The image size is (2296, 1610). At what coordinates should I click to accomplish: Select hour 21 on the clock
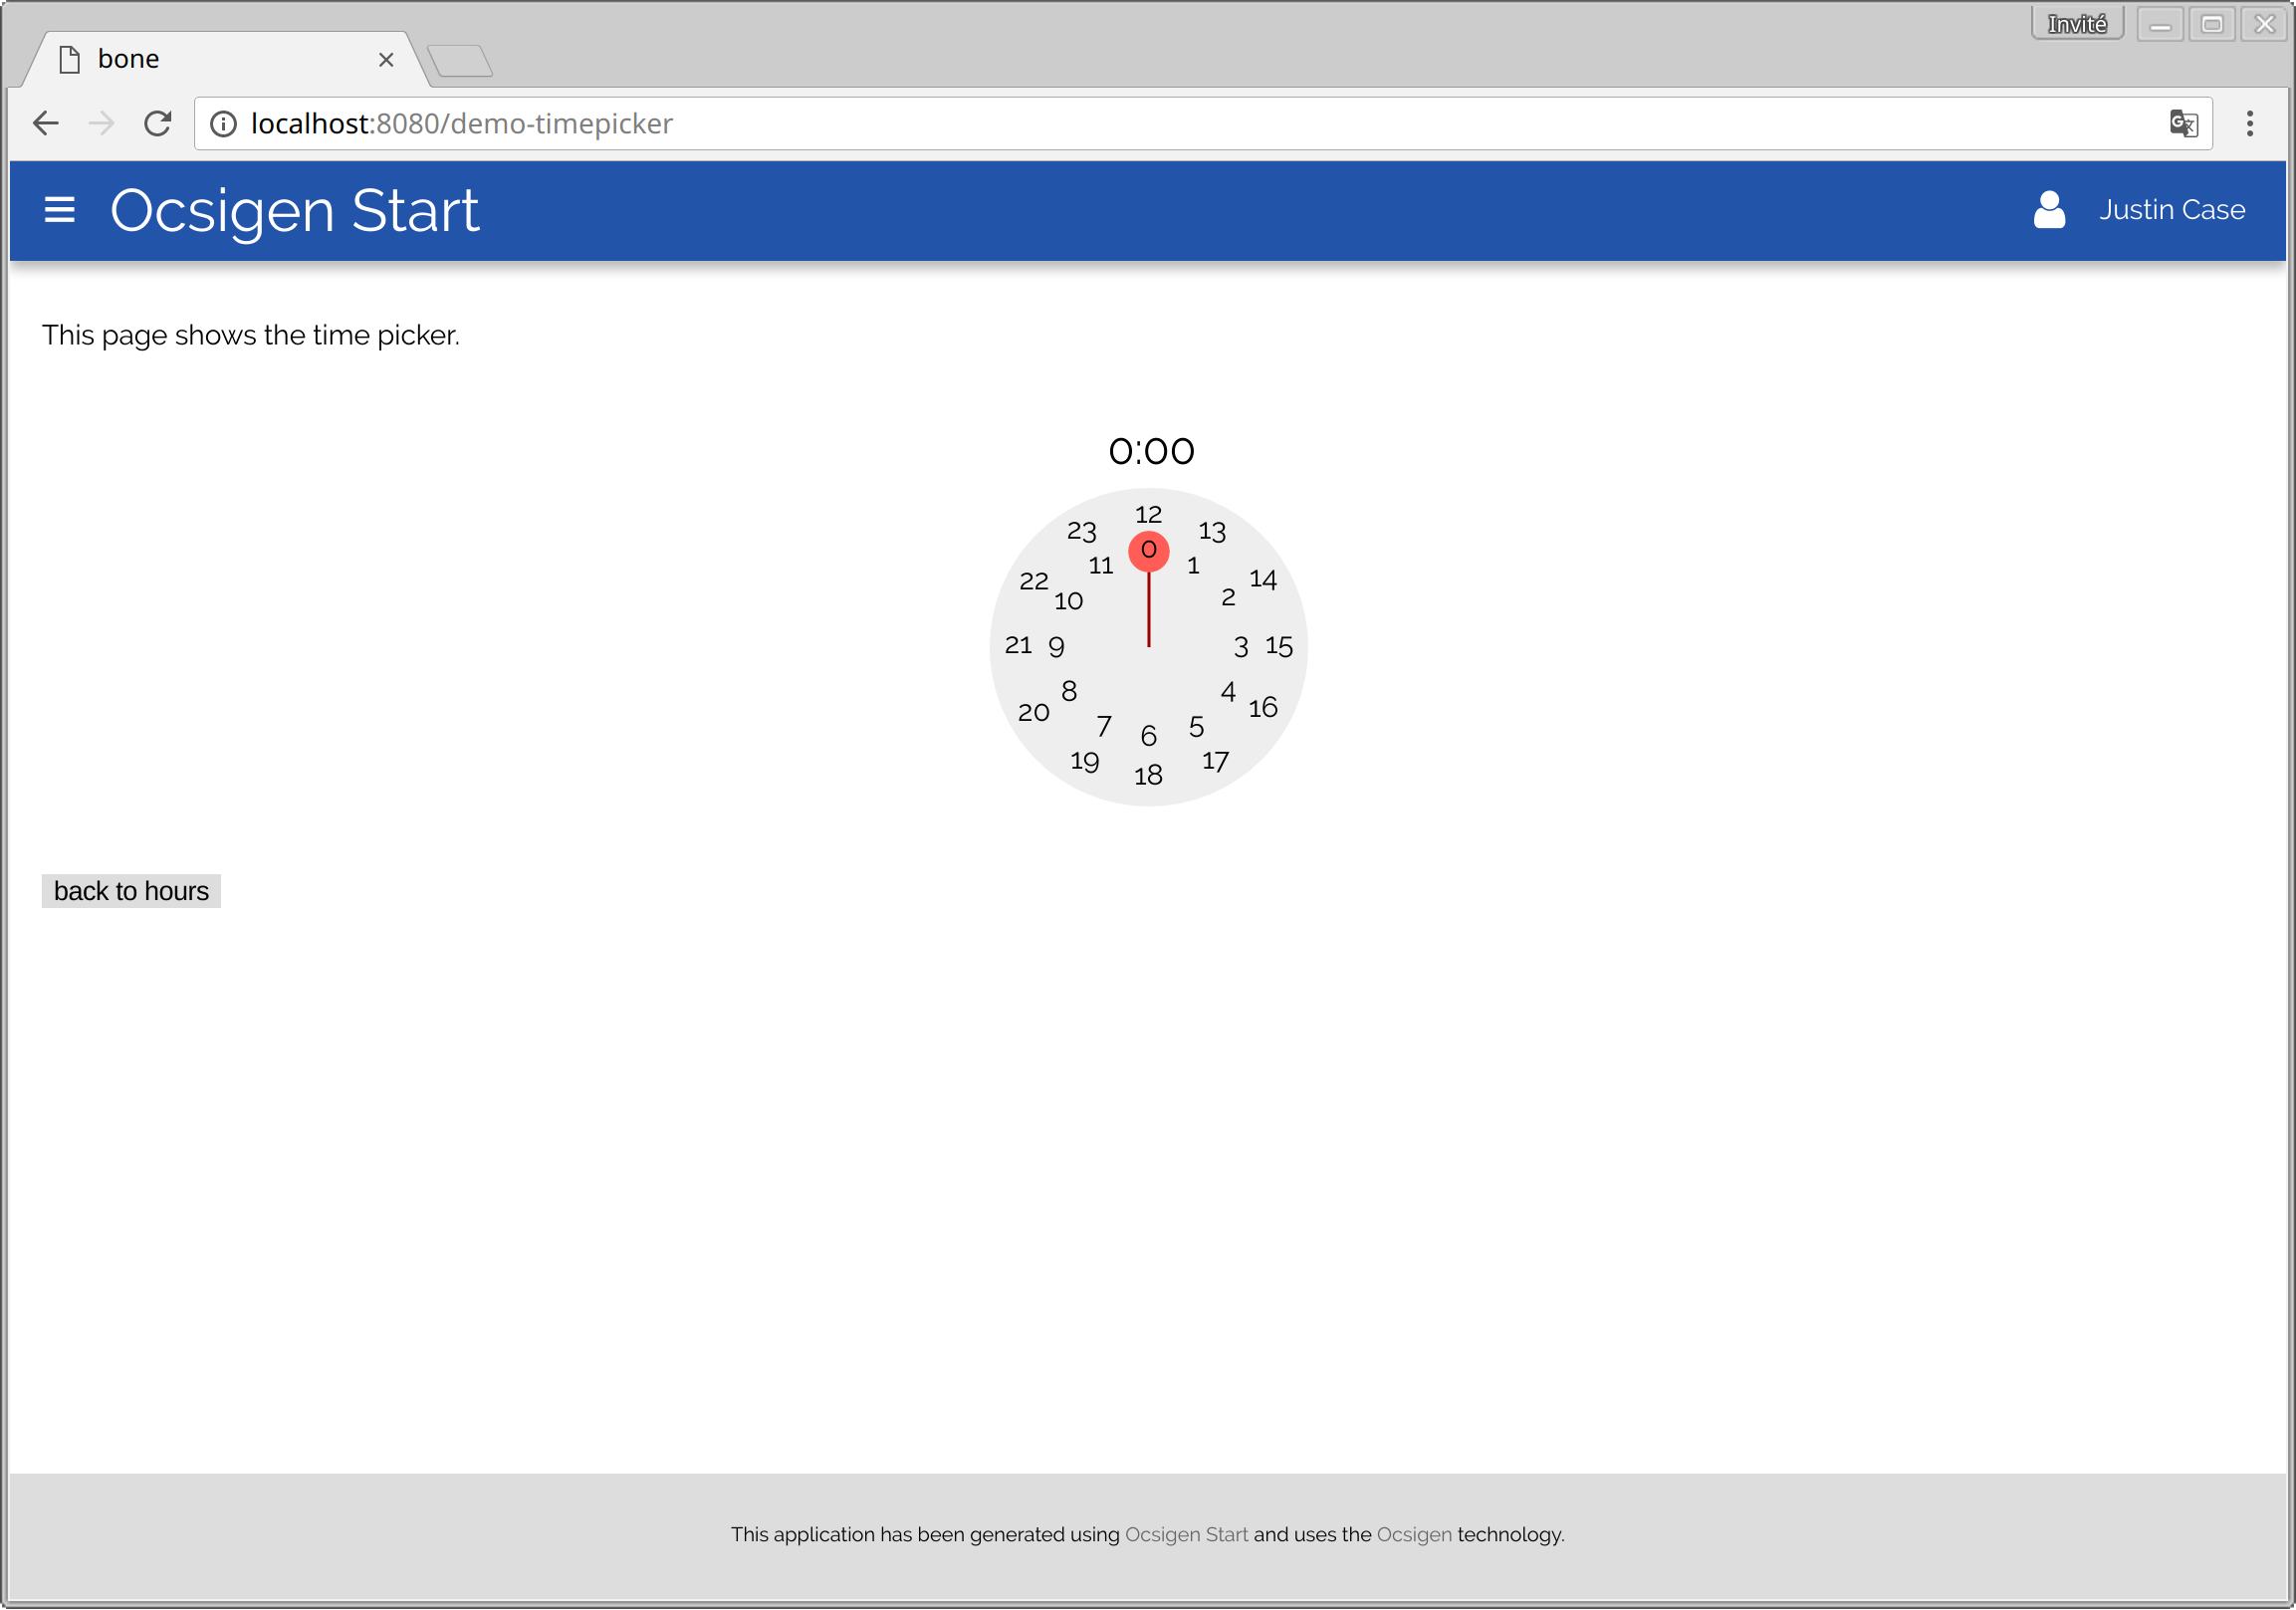[1018, 645]
